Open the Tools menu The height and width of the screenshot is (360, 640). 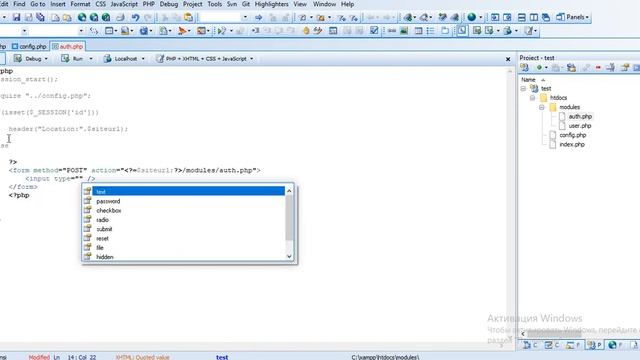pos(215,4)
